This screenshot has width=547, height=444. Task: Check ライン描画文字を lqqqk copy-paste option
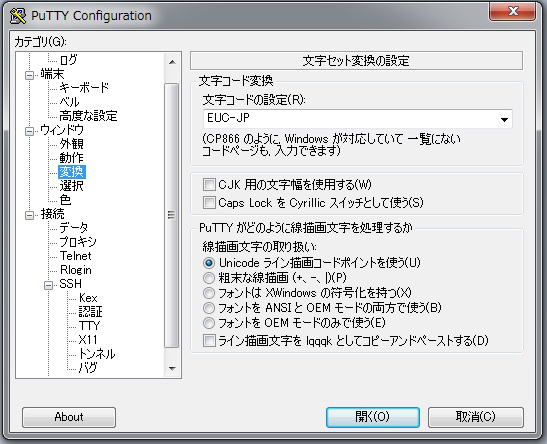[x=209, y=340]
